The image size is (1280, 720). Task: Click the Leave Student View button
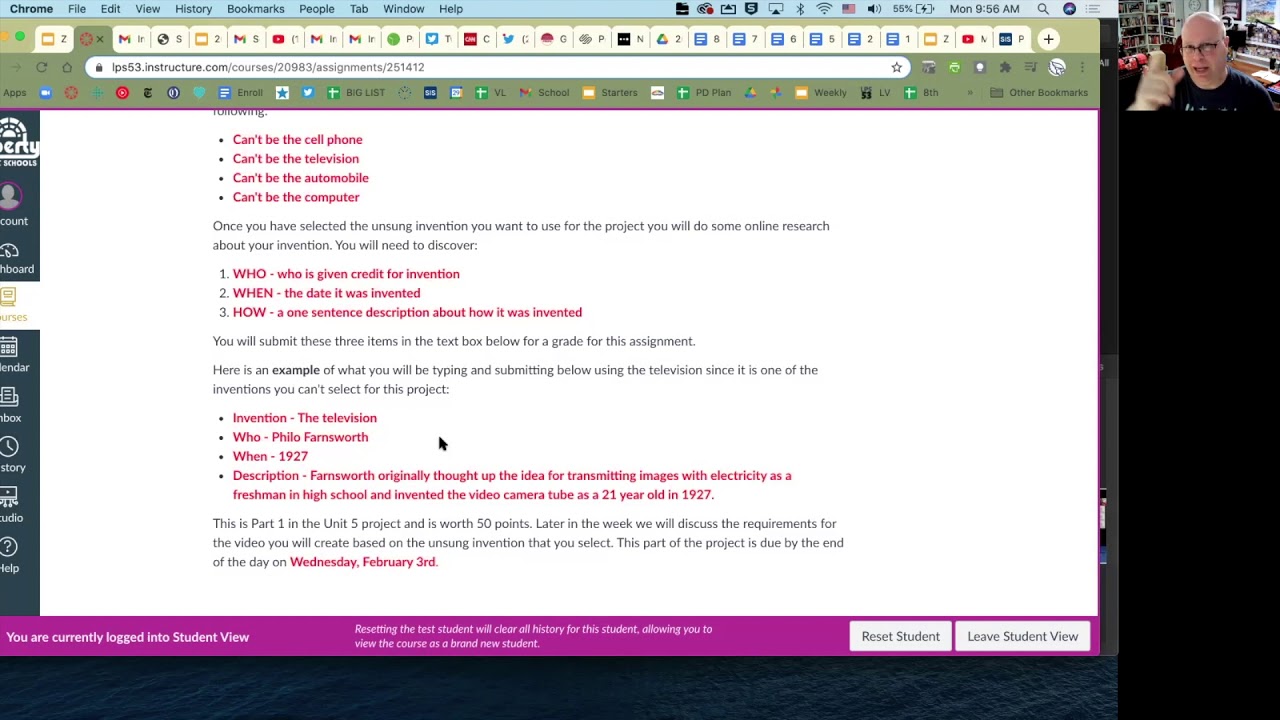tap(1022, 636)
